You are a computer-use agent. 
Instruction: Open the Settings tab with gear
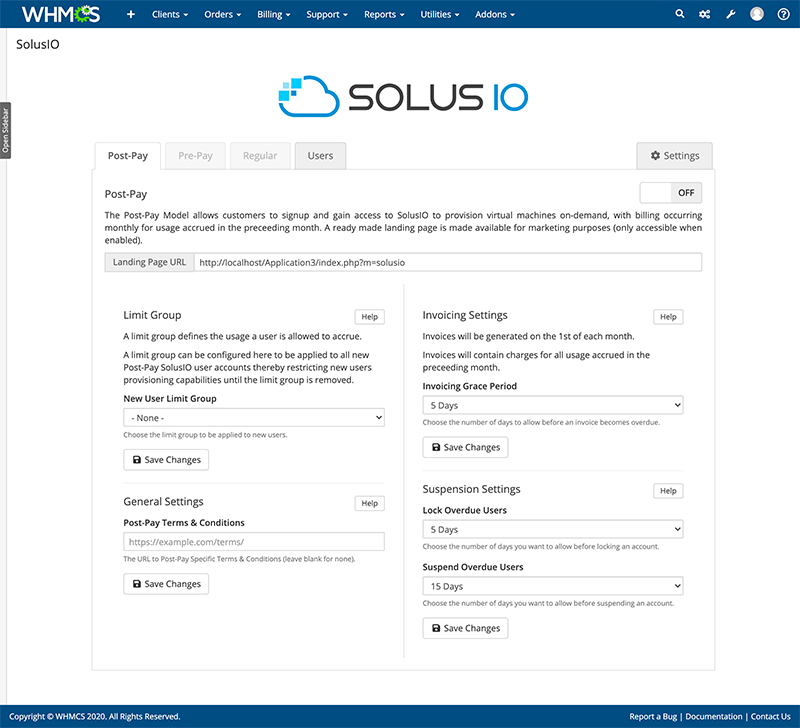coord(674,156)
